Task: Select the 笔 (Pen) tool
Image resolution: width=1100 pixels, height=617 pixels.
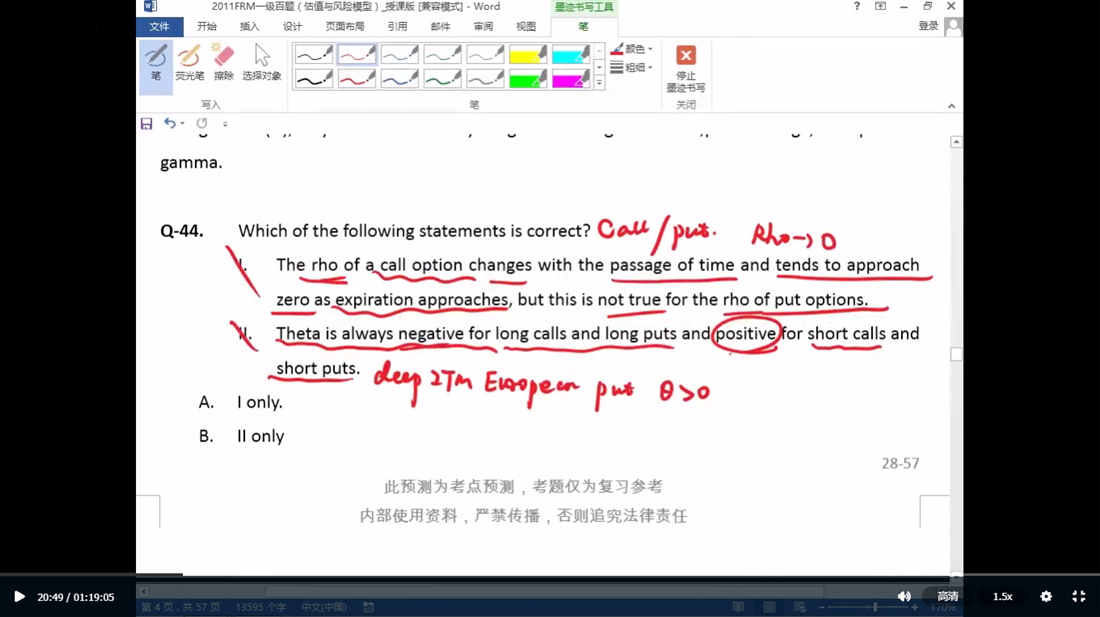Action: [x=156, y=64]
